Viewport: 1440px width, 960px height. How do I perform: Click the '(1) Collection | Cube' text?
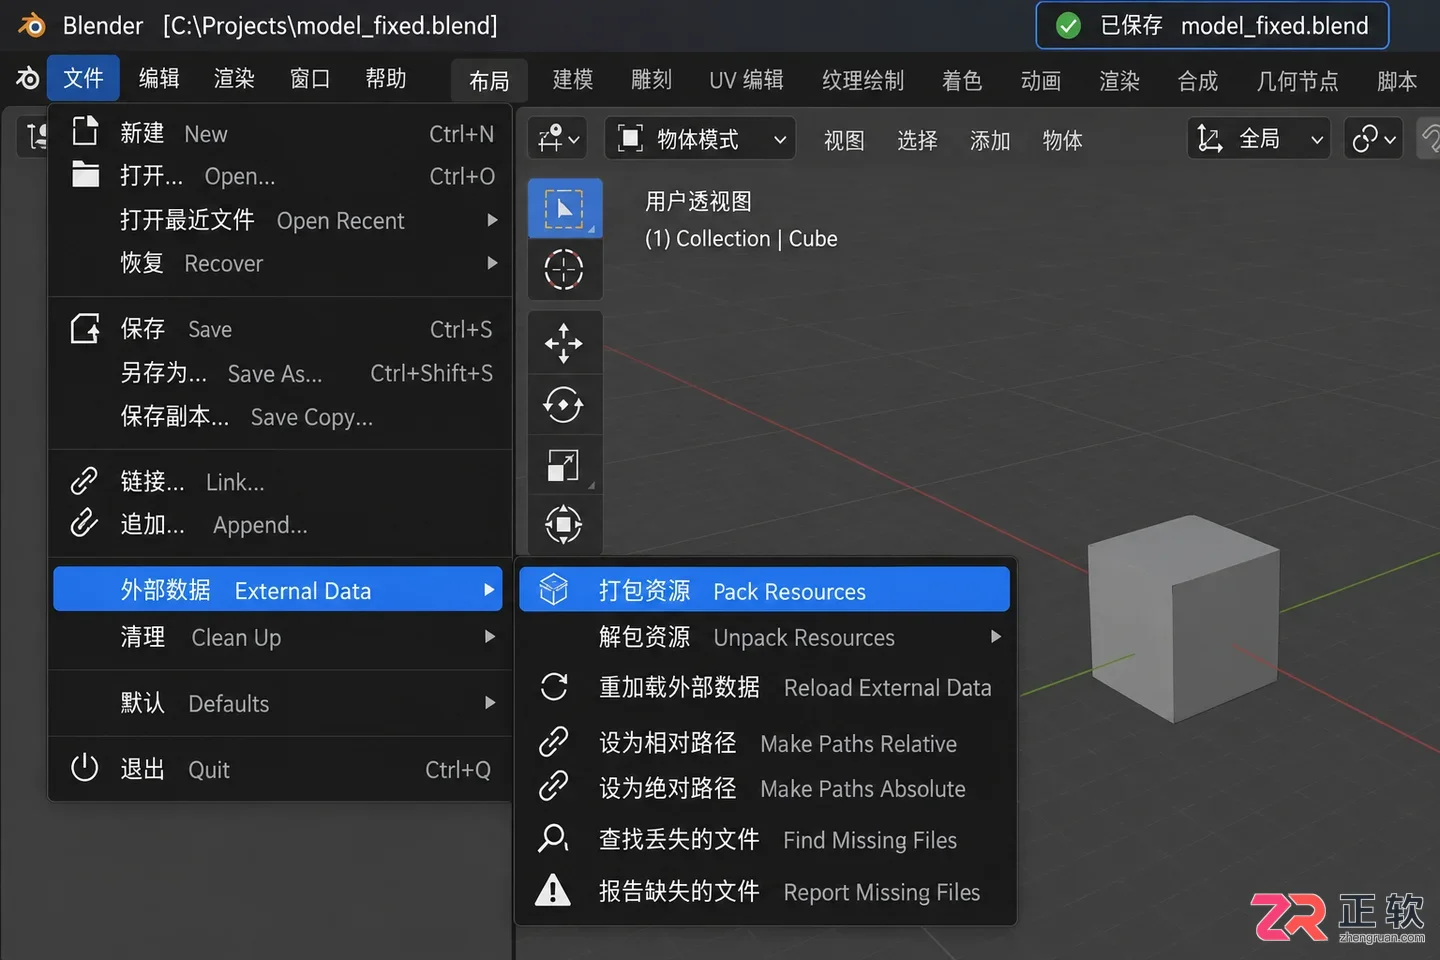[x=741, y=239]
